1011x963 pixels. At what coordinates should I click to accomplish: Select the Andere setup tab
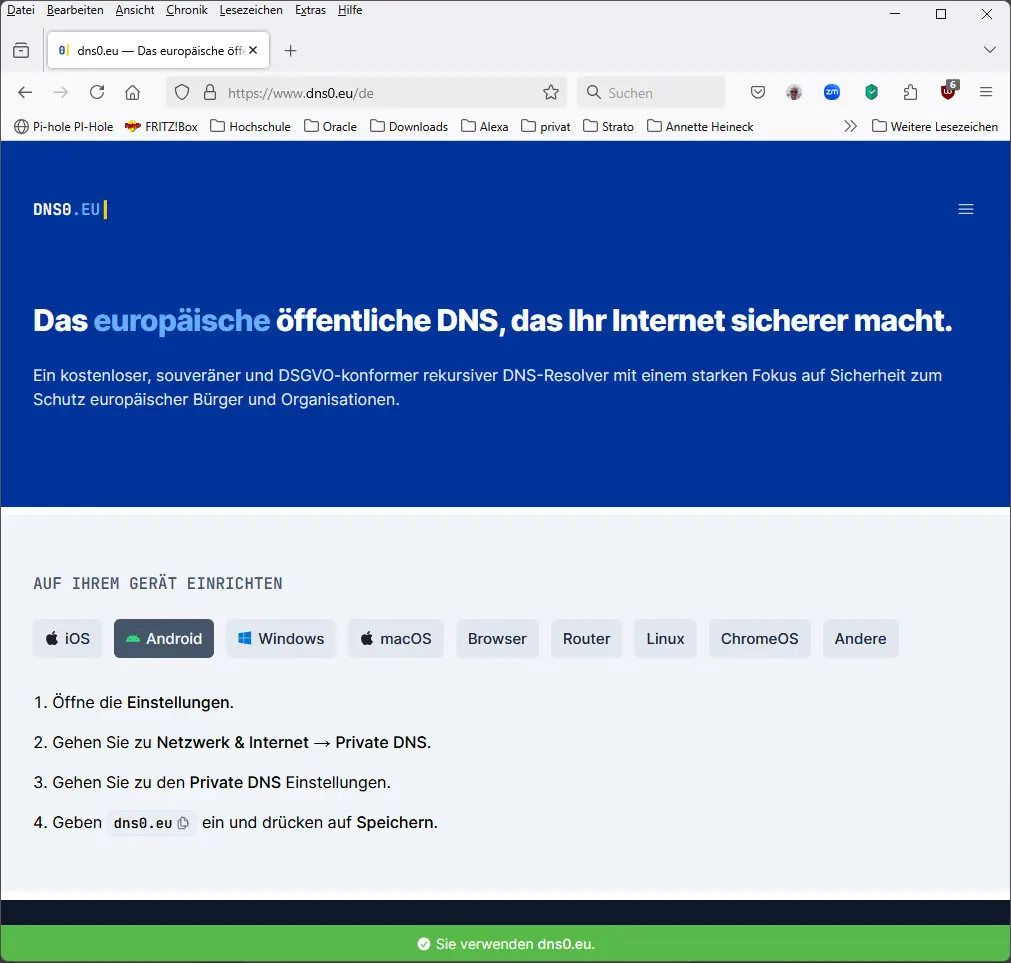click(860, 639)
